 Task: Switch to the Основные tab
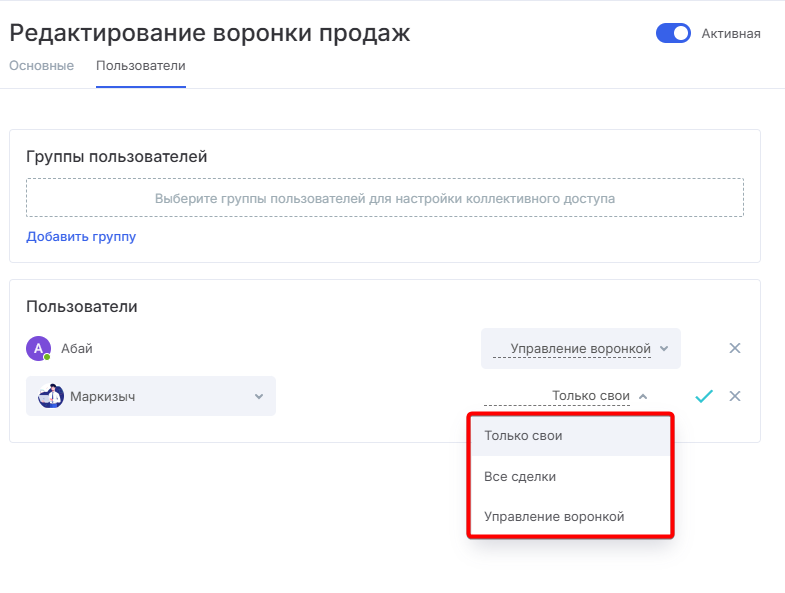coord(42,66)
